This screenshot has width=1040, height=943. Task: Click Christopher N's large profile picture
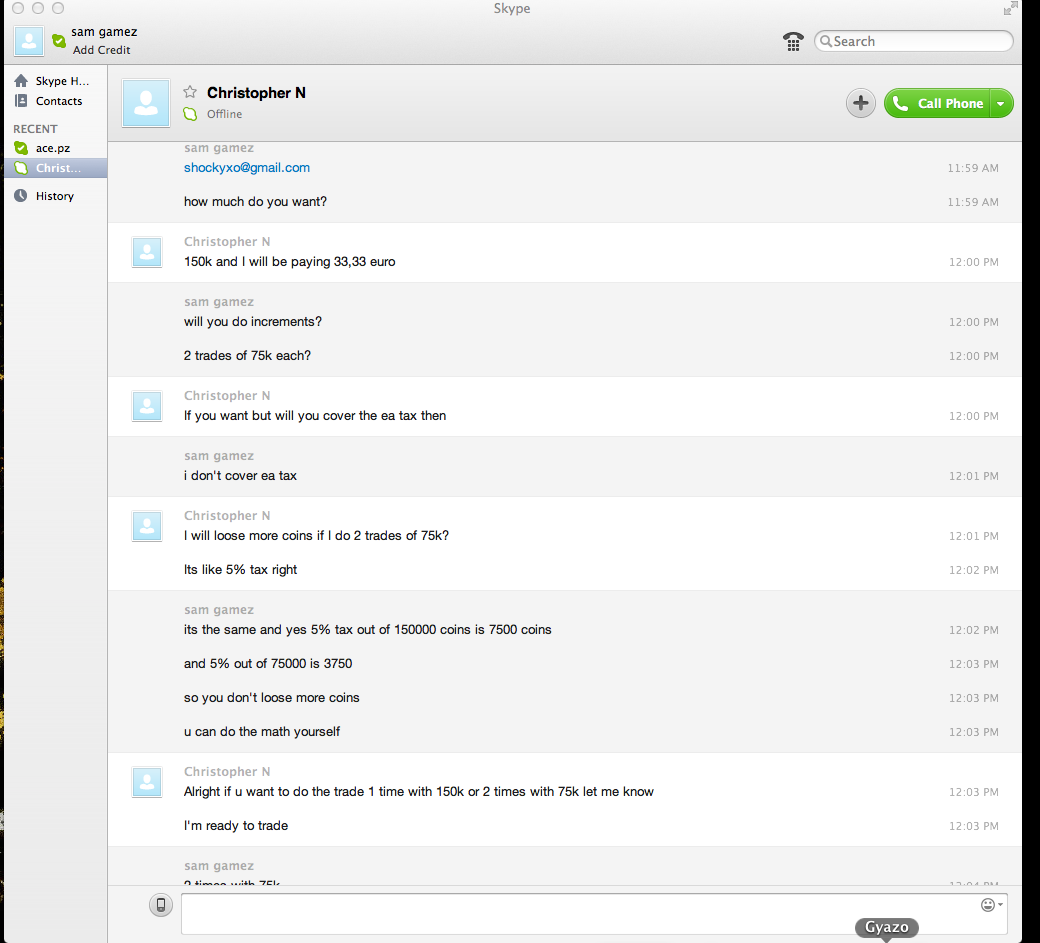[146, 103]
